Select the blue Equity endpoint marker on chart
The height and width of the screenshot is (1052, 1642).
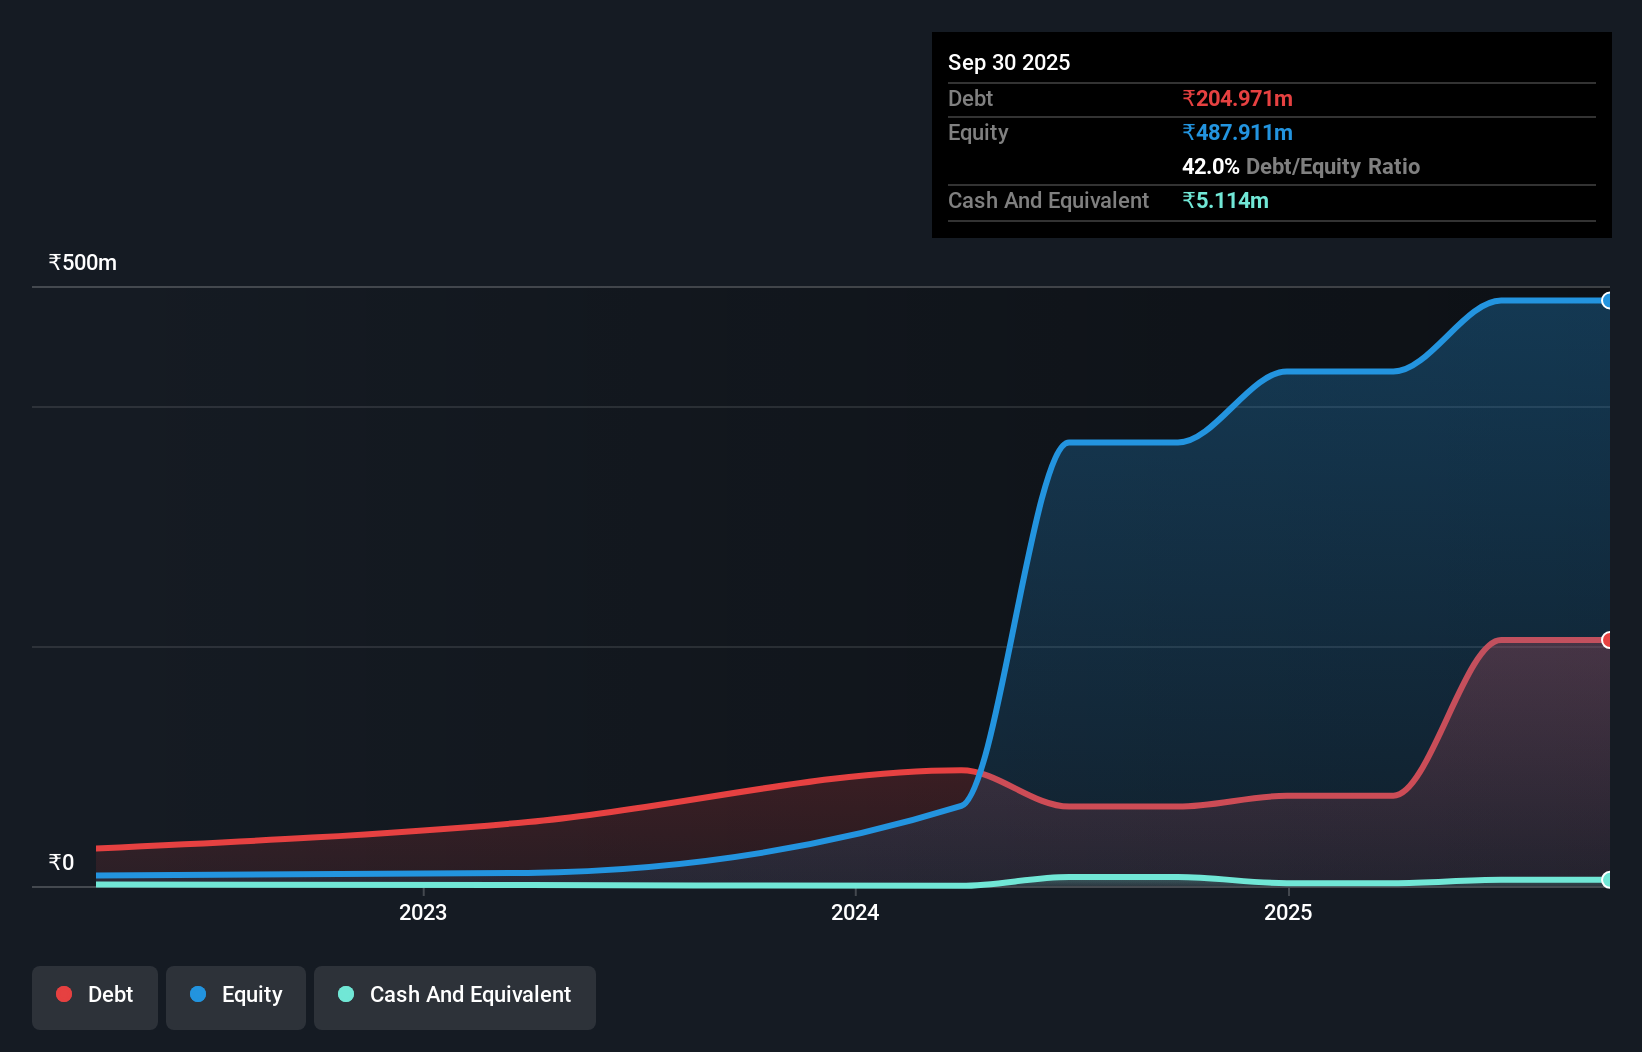pyautogui.click(x=1608, y=301)
